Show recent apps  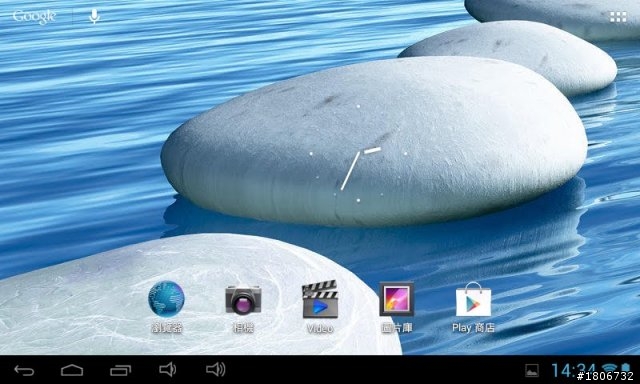(x=120, y=370)
